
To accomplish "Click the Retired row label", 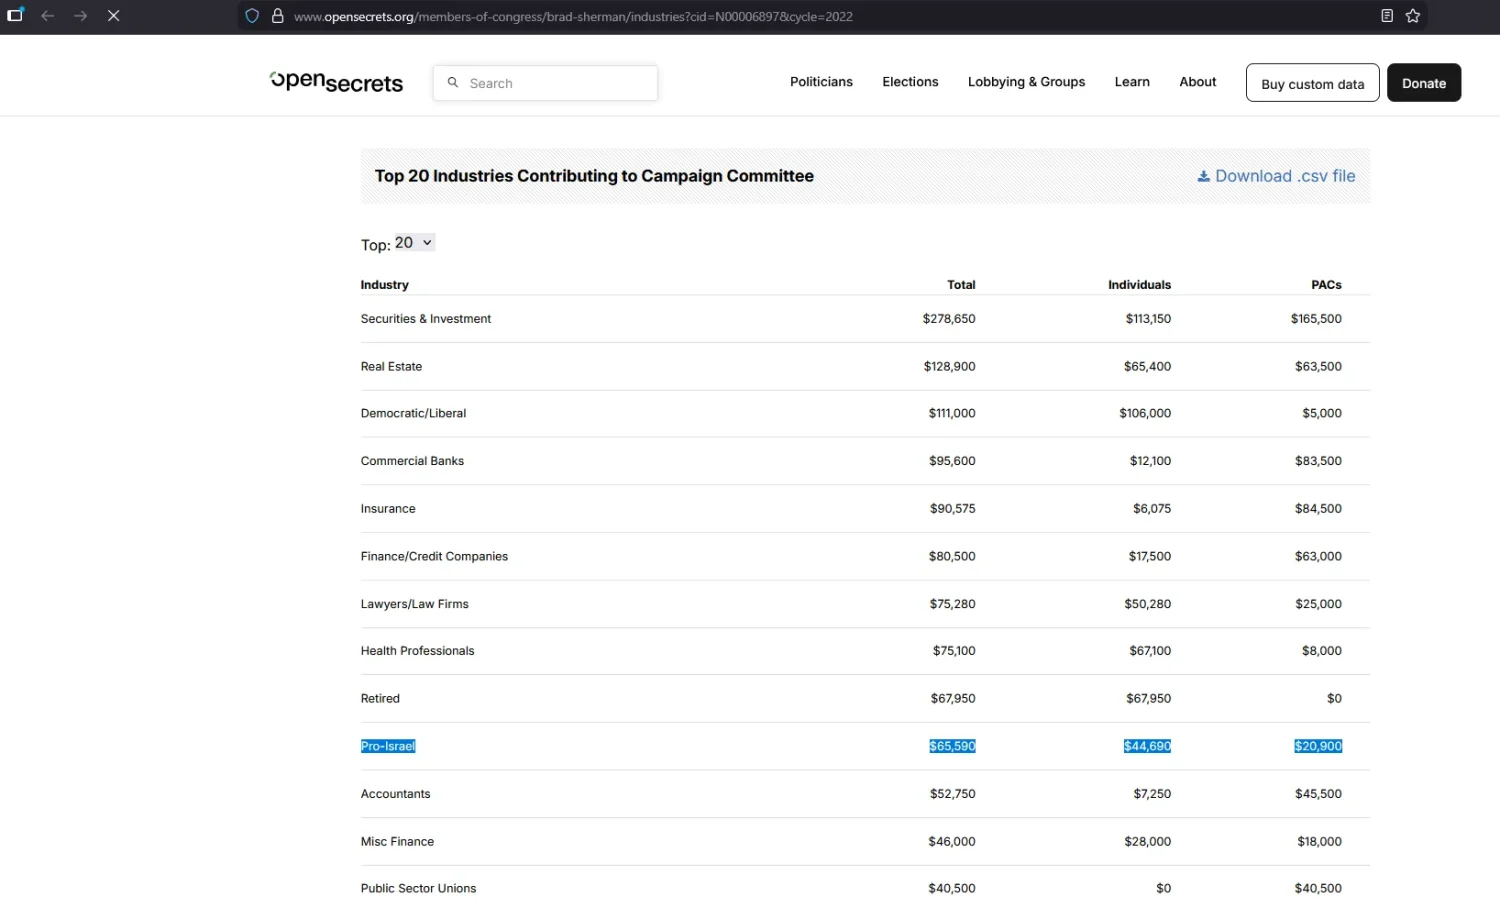I will [x=380, y=699].
